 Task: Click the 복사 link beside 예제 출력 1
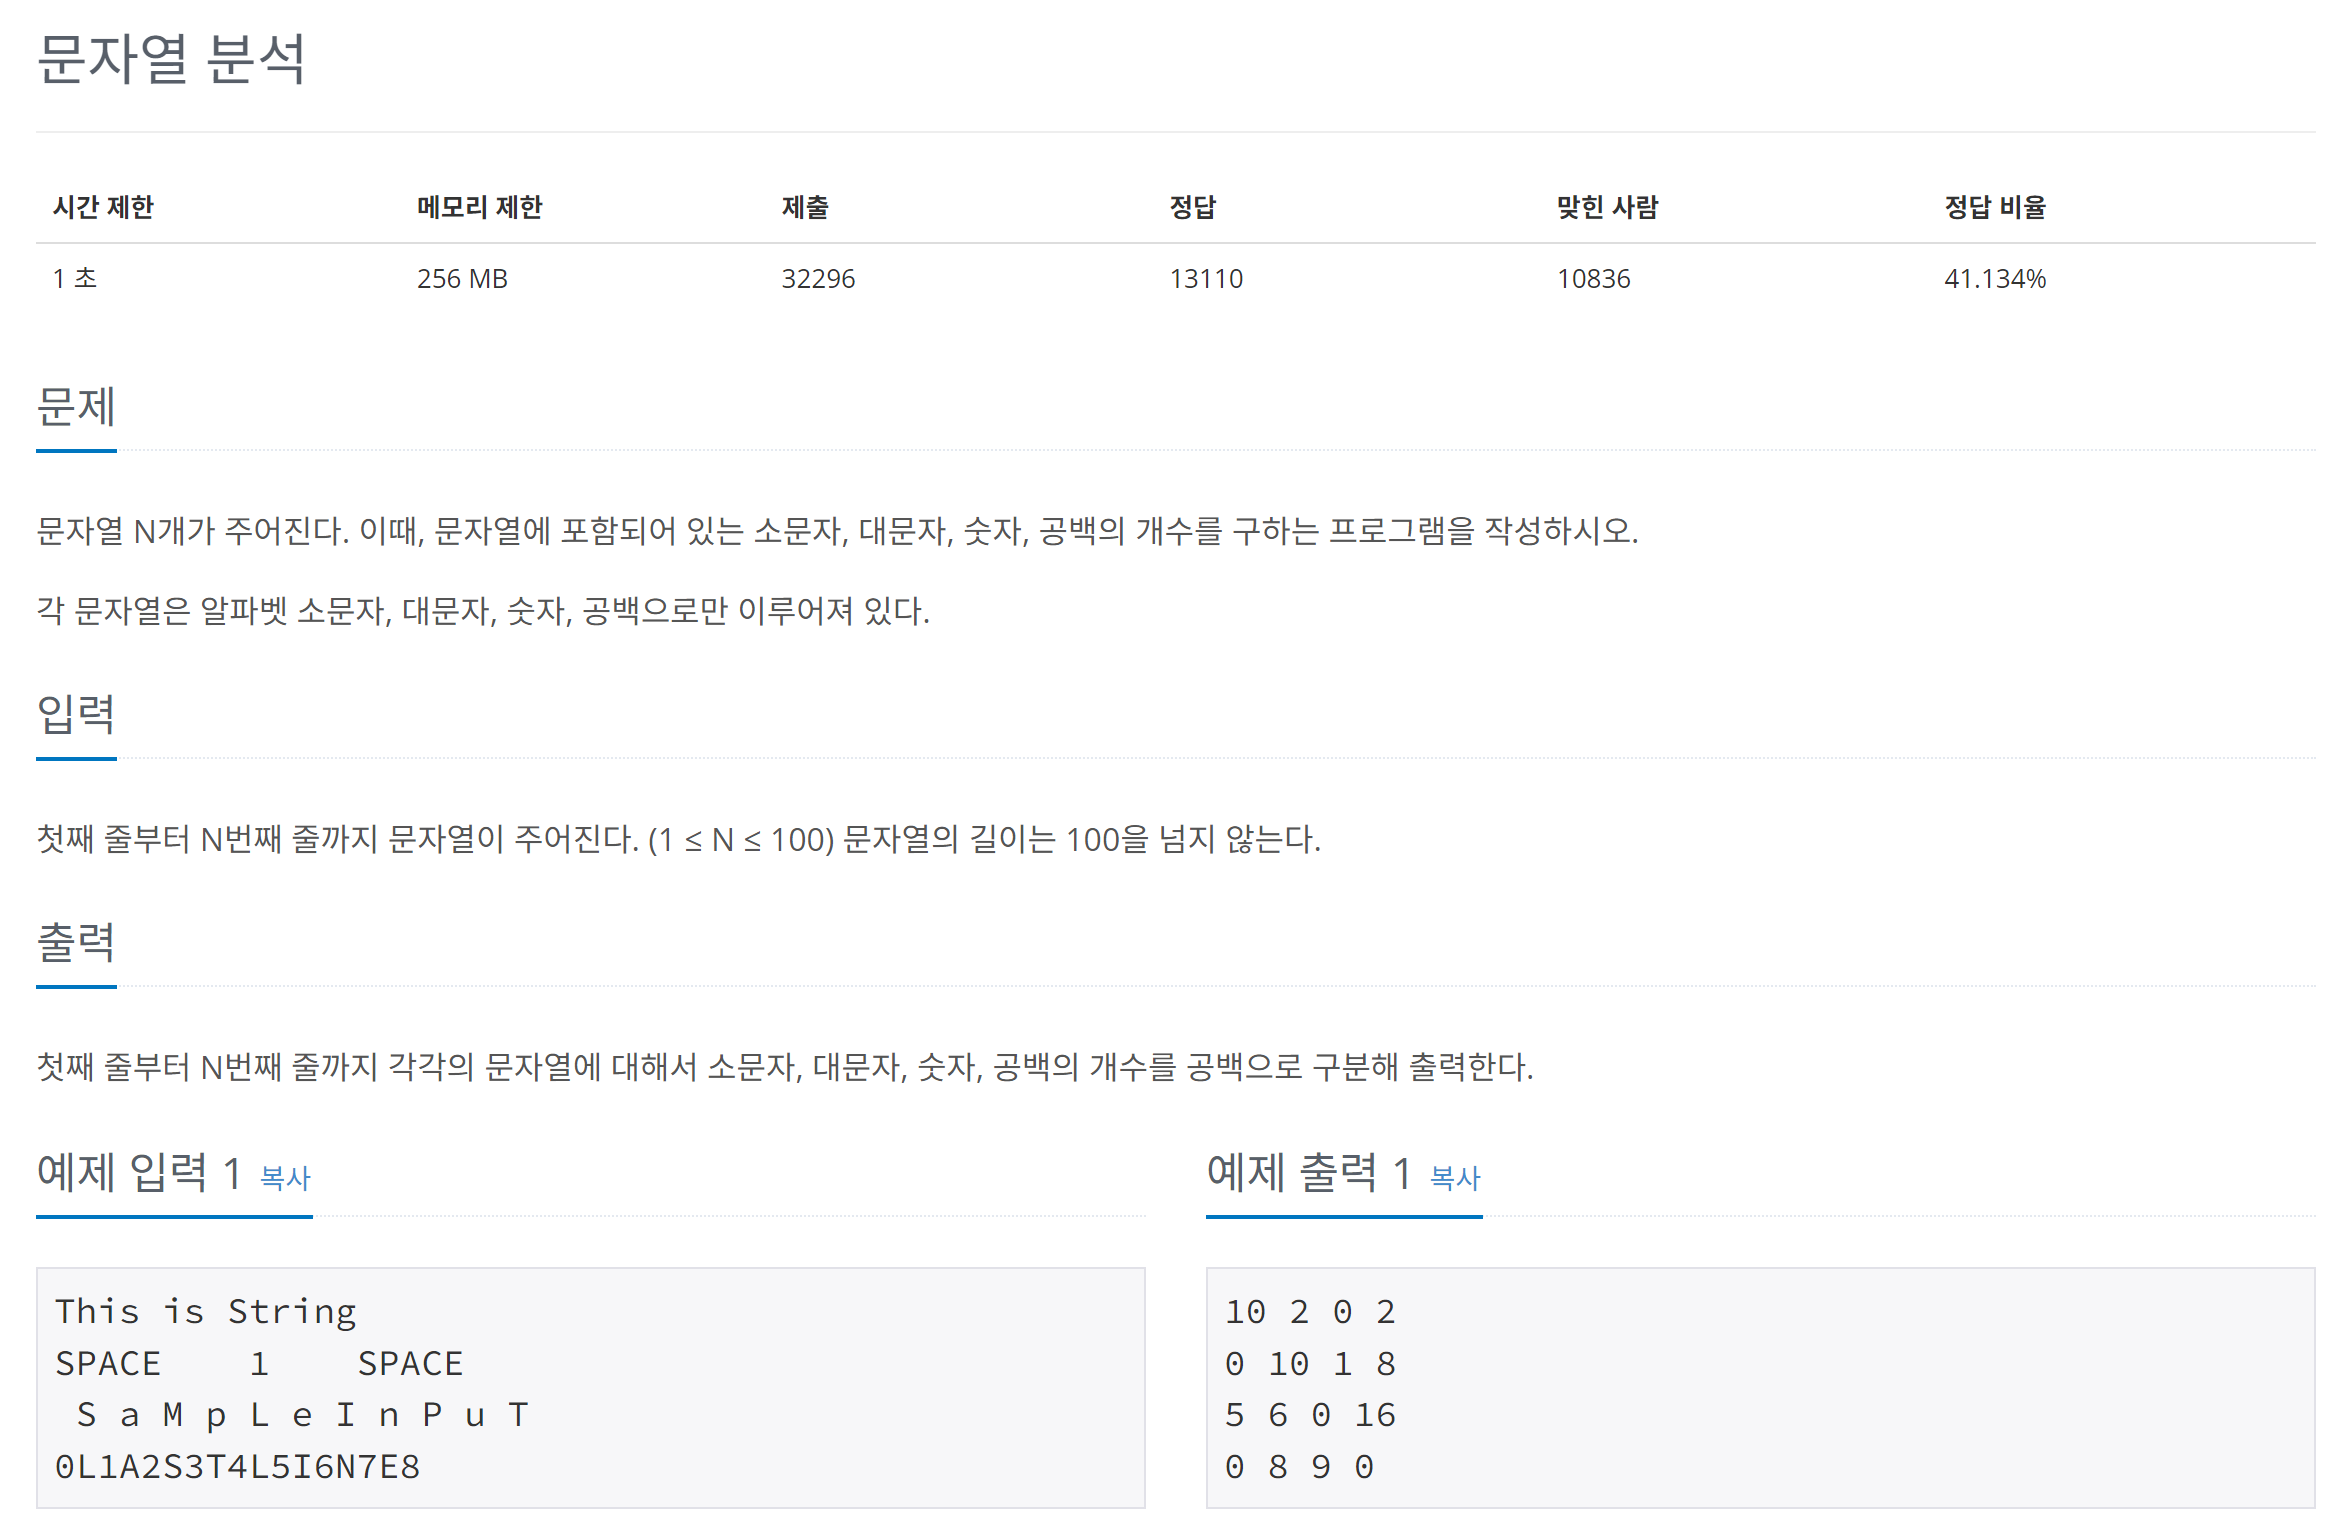[1454, 1178]
